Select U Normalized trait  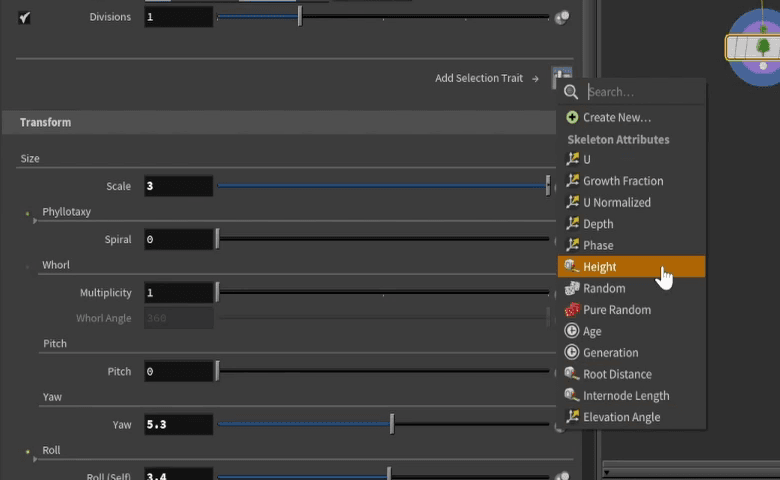click(x=631, y=202)
